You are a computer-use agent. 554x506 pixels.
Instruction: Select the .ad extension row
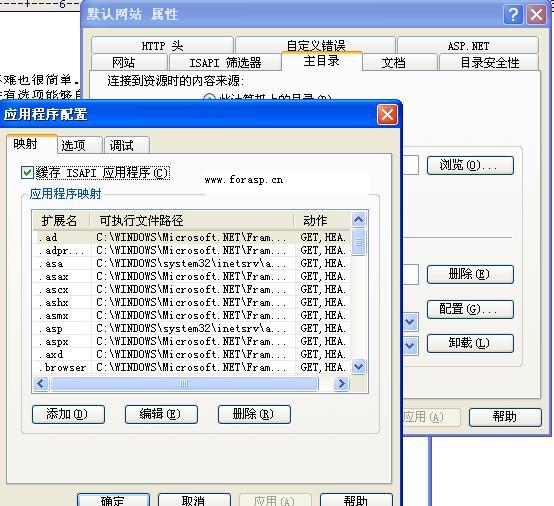coord(192,237)
